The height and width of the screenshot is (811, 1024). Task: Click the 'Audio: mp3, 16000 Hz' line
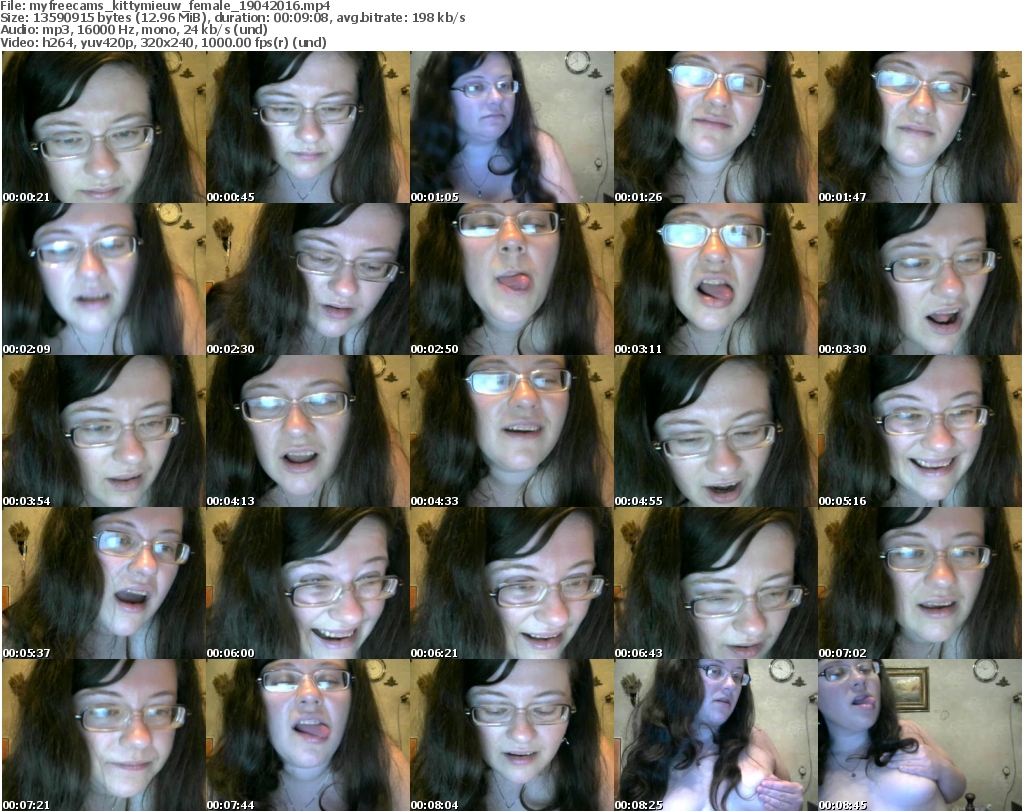pos(134,30)
